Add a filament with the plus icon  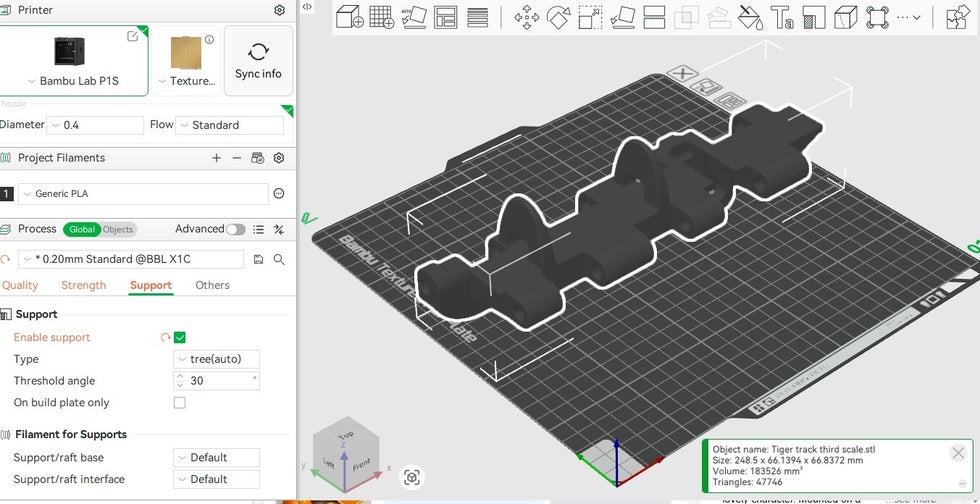(x=216, y=158)
